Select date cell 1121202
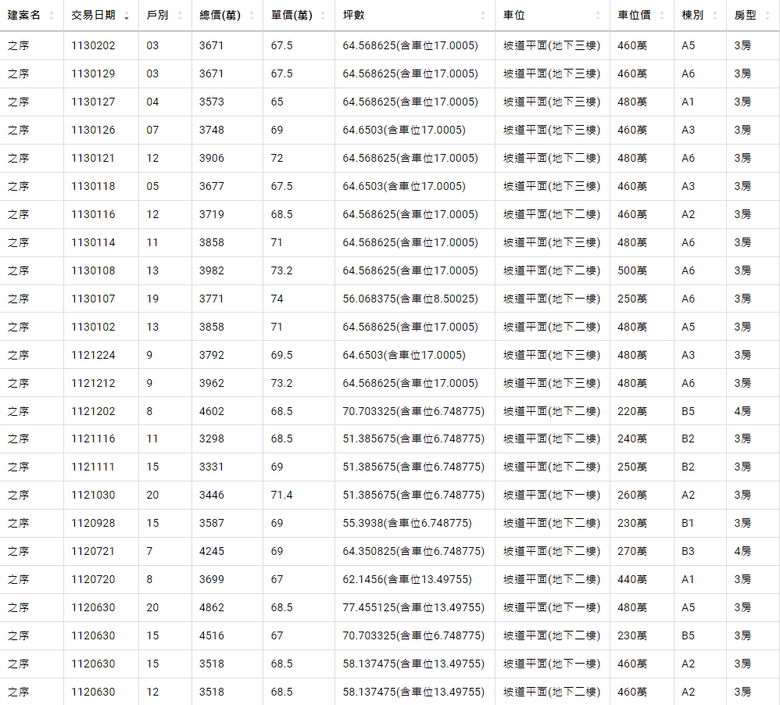 (x=93, y=411)
